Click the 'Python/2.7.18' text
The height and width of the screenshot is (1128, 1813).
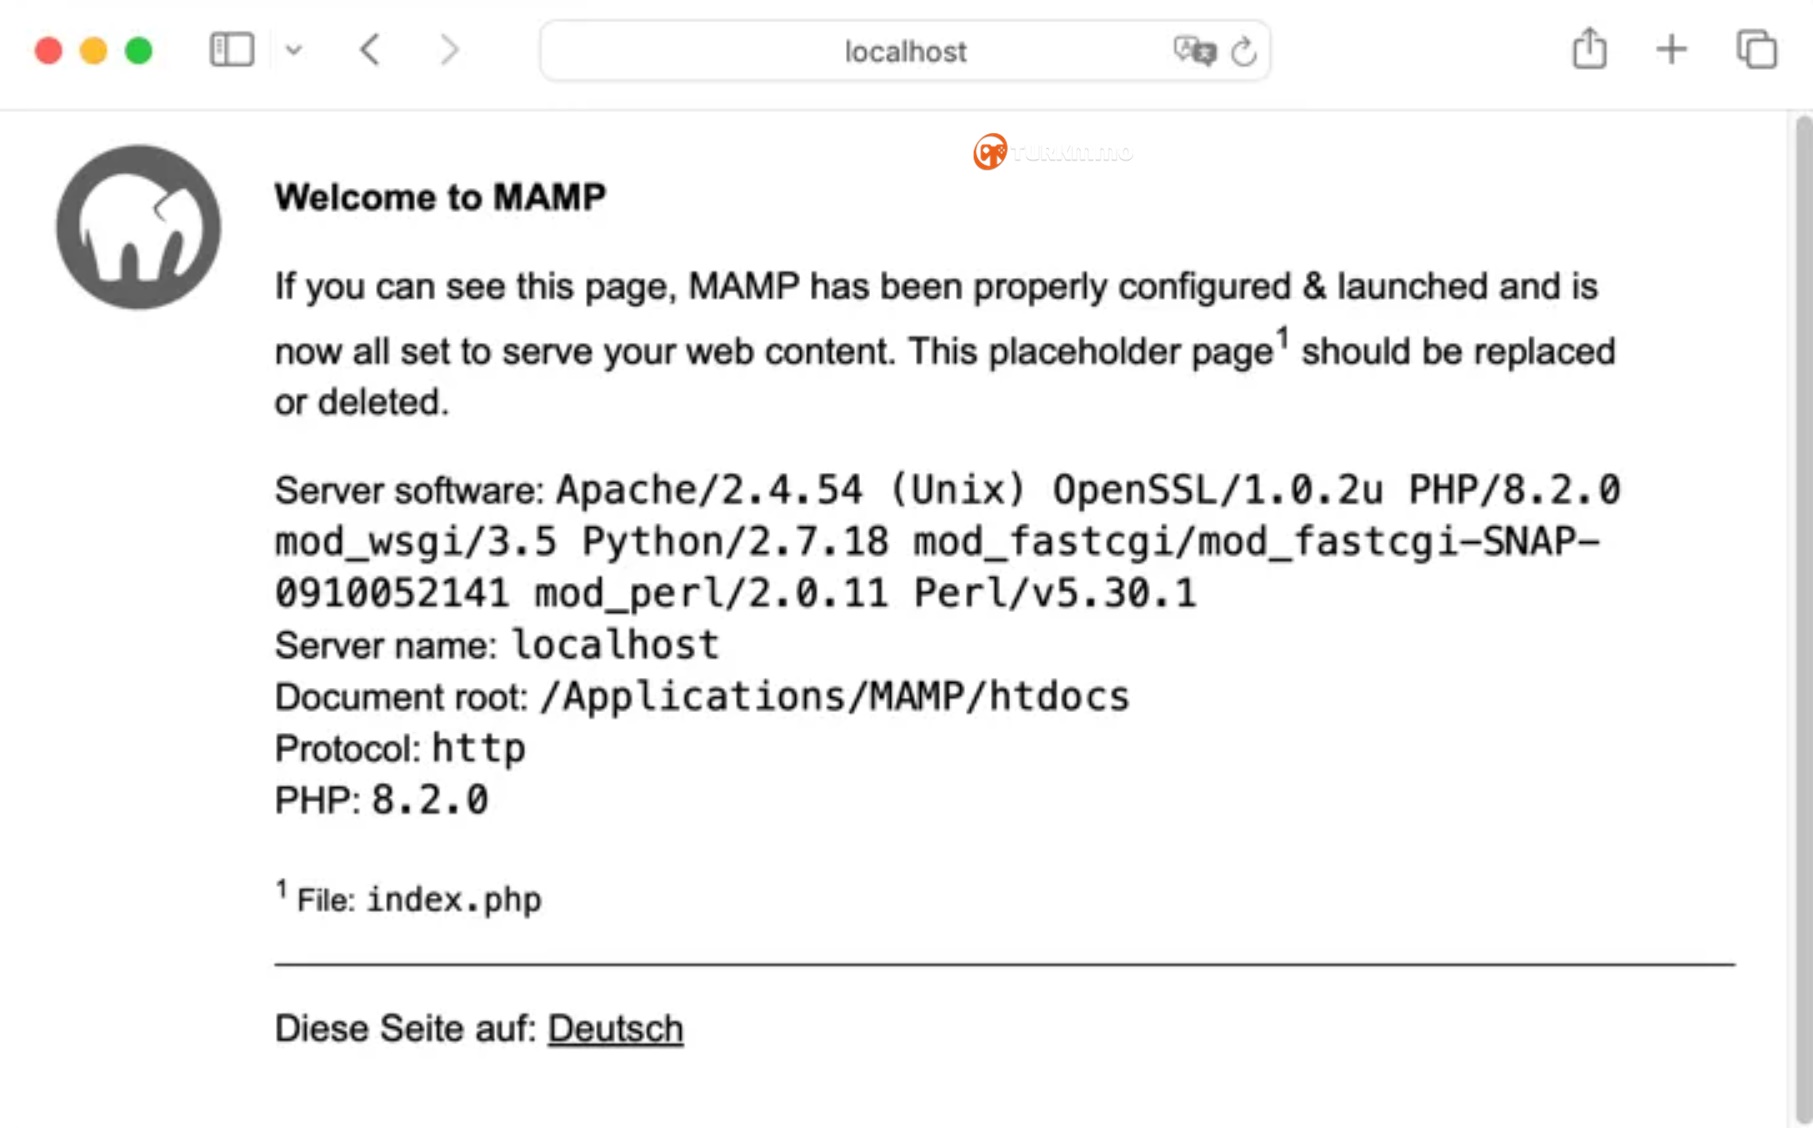[x=735, y=541]
